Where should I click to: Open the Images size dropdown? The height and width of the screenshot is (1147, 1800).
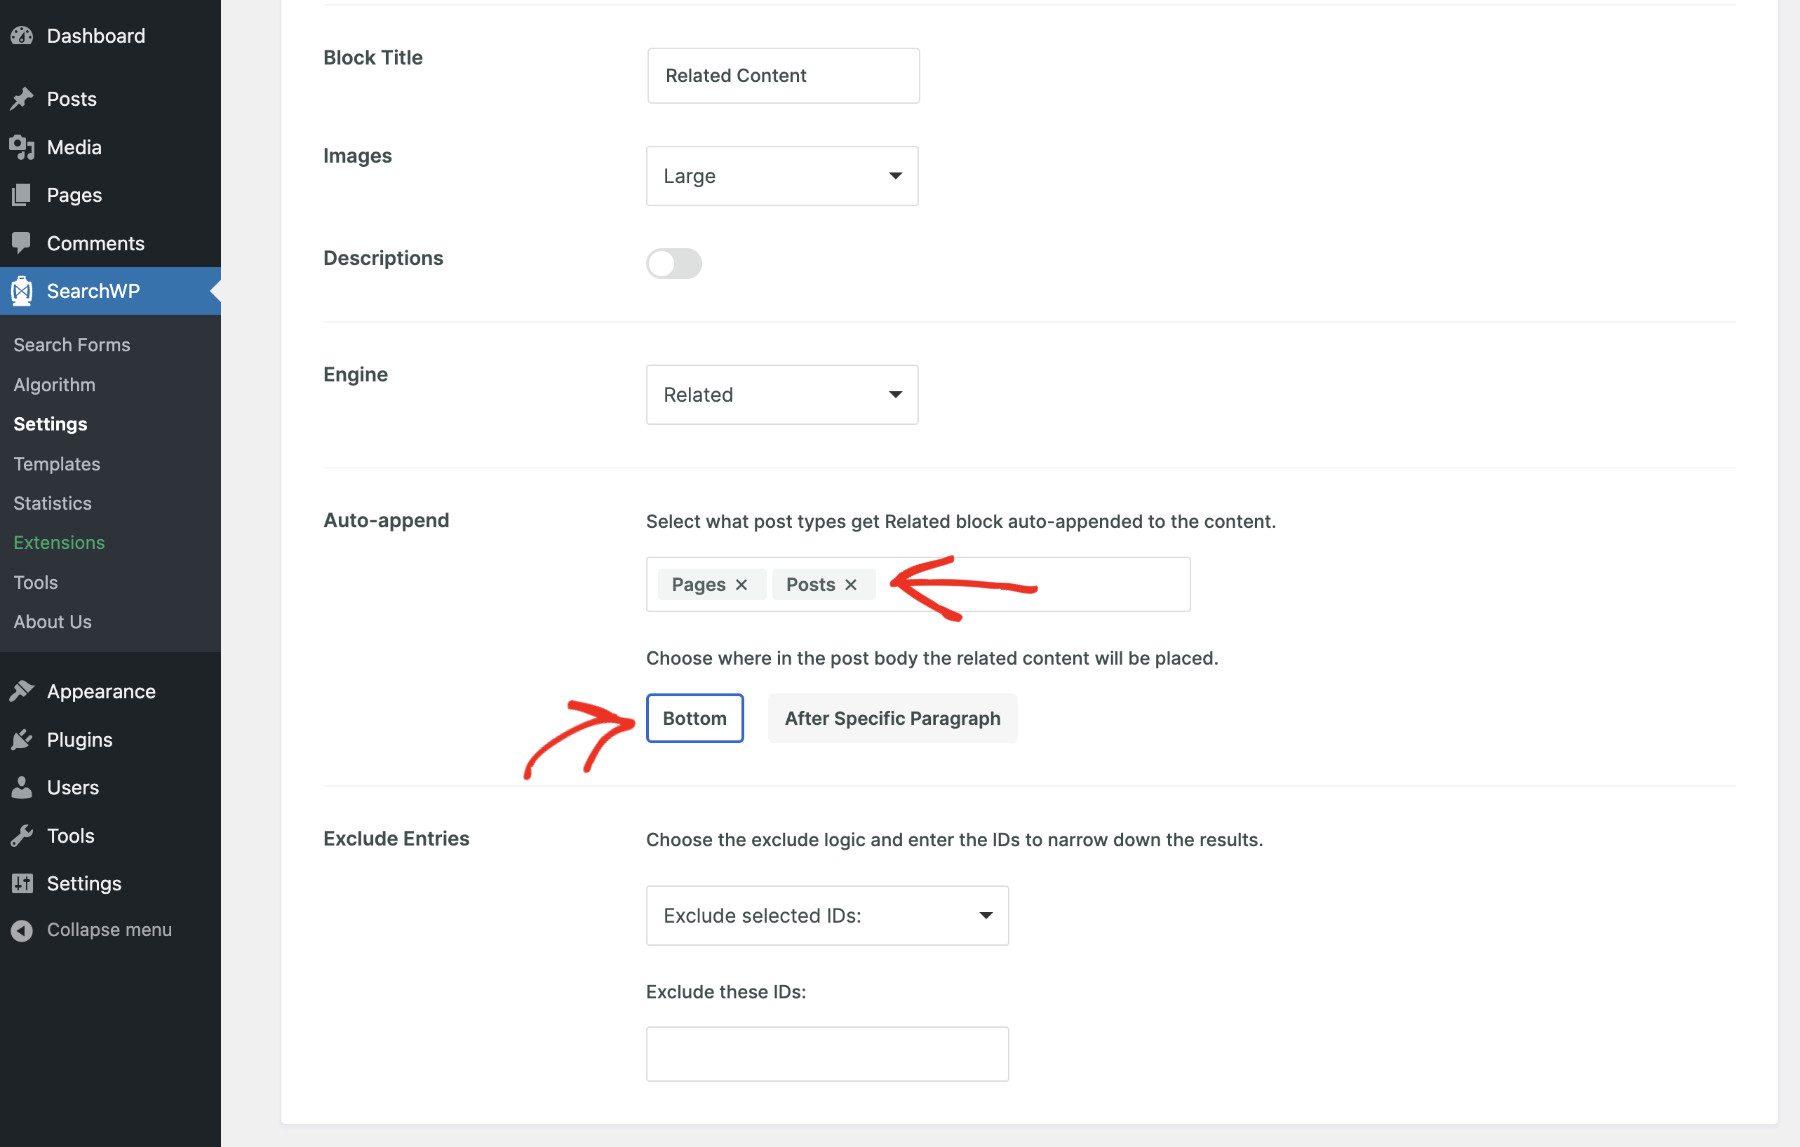782,176
